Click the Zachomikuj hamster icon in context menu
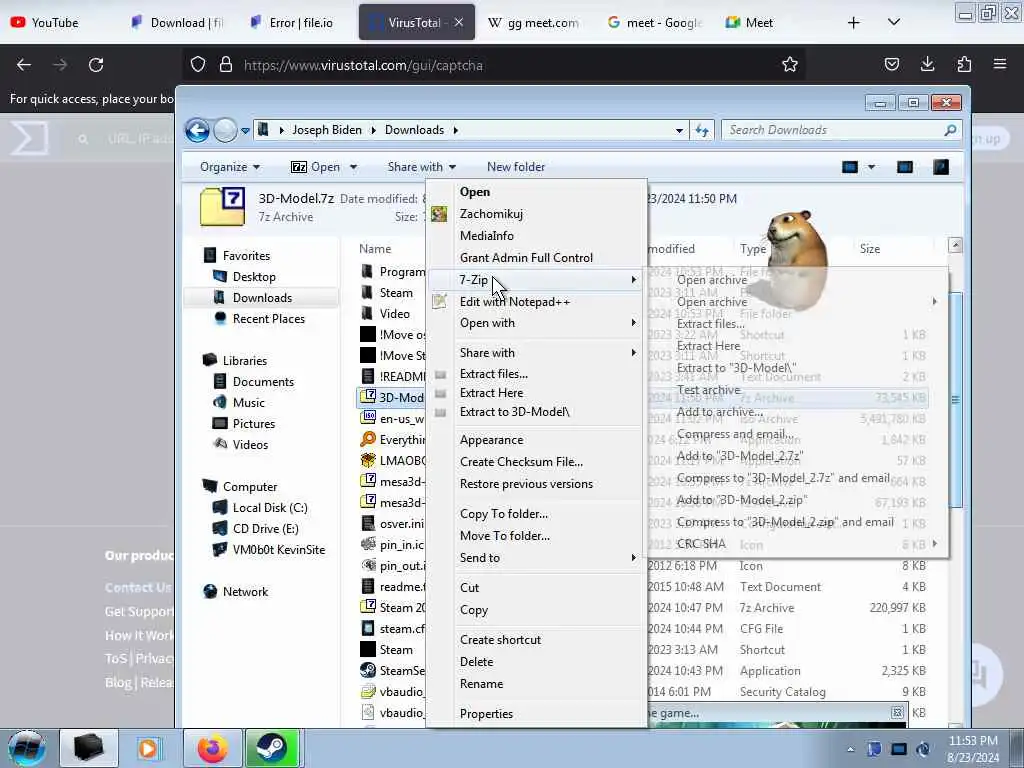Screen dimensions: 1024x768 pos(439,214)
